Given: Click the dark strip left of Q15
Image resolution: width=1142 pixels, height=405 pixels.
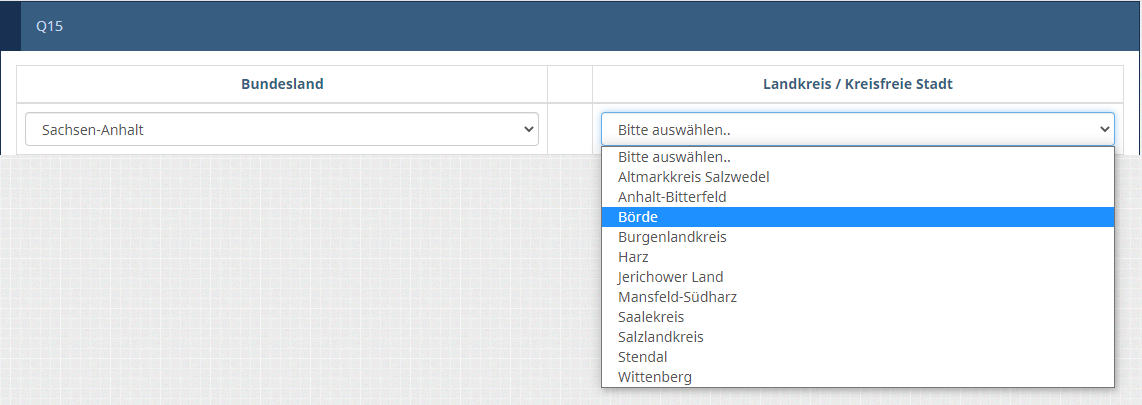Looking at the screenshot, I should (x=10, y=27).
